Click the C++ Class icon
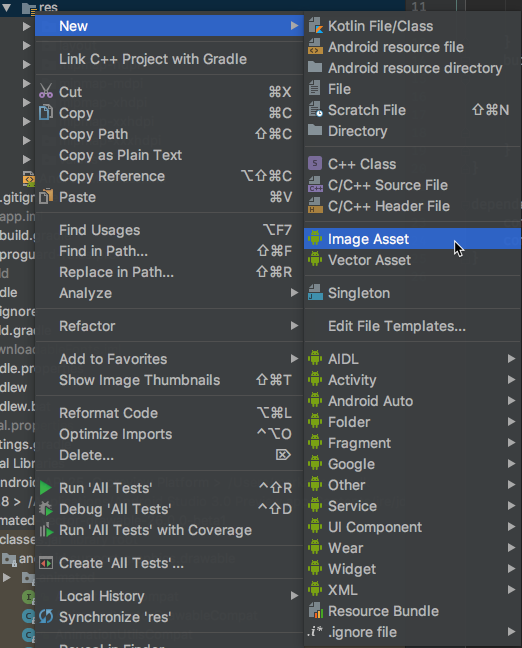Screen dimensions: 522x648 click(x=315, y=164)
